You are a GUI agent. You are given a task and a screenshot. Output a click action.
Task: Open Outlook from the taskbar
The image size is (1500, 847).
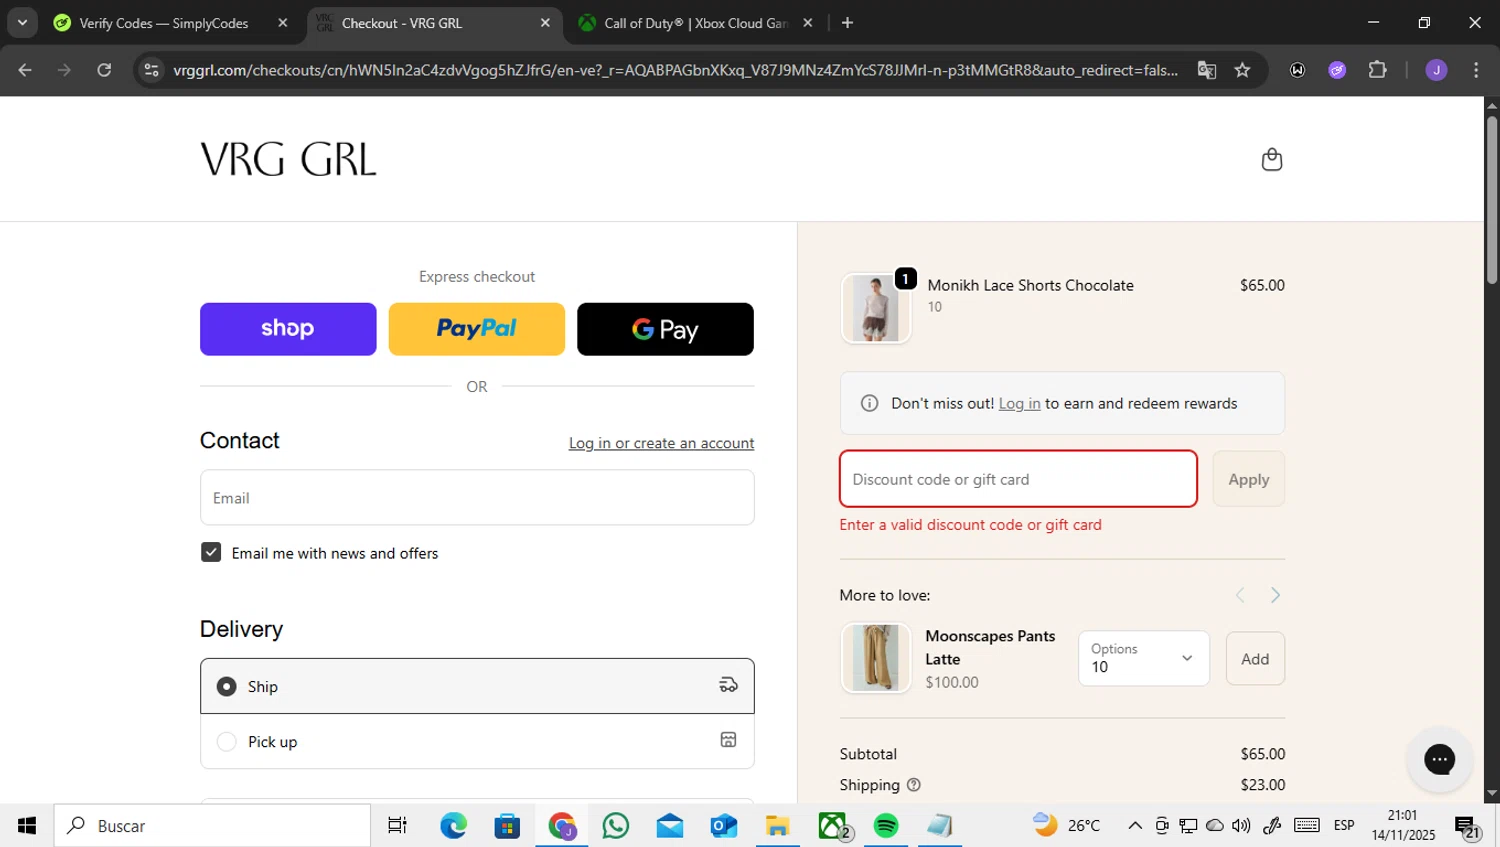coord(723,826)
